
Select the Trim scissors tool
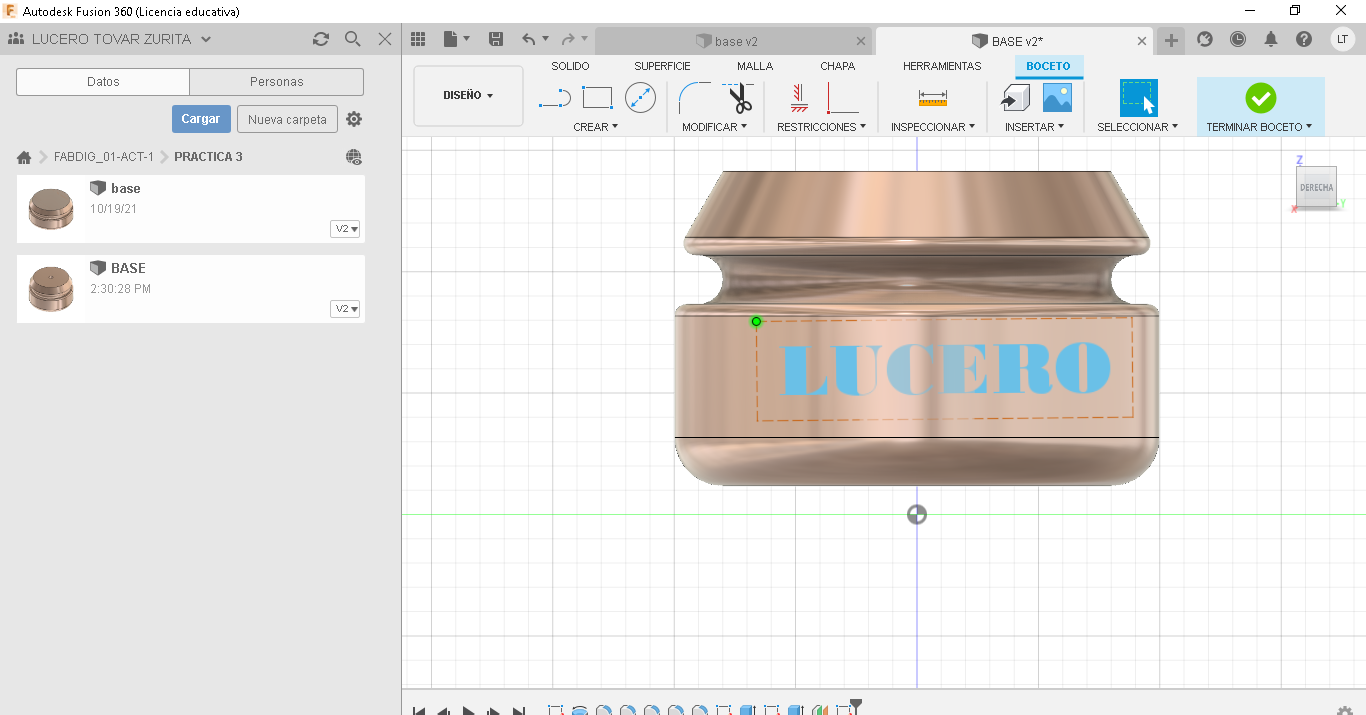[x=739, y=98]
